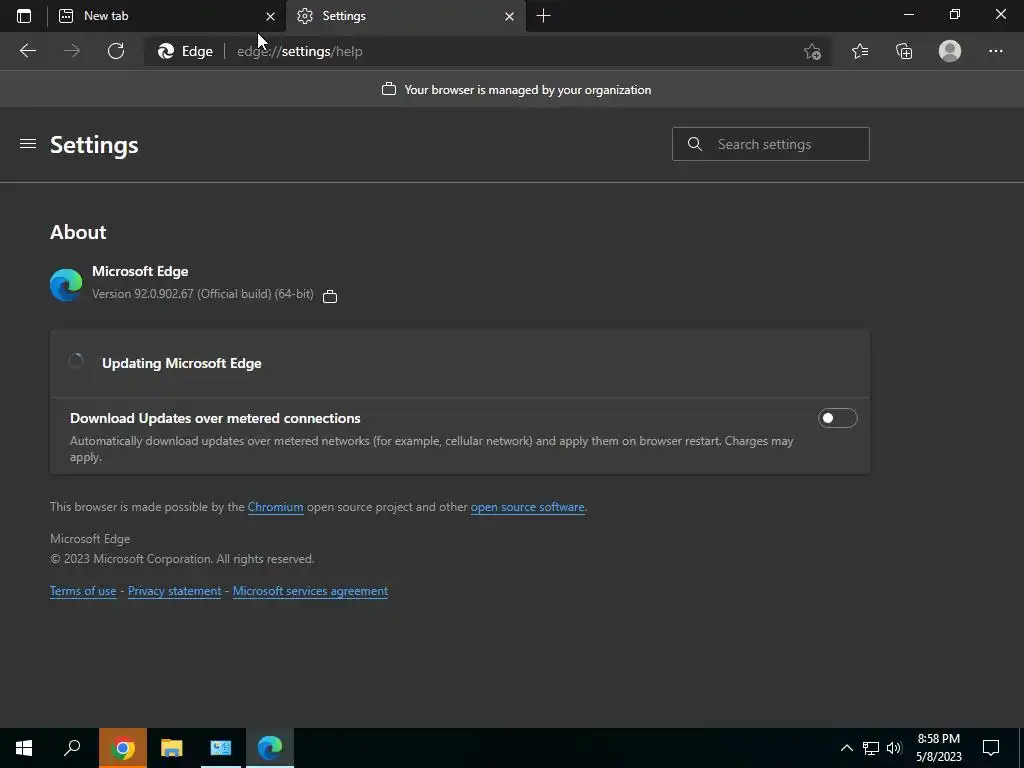Reload the page with the refresh icon

point(116,51)
